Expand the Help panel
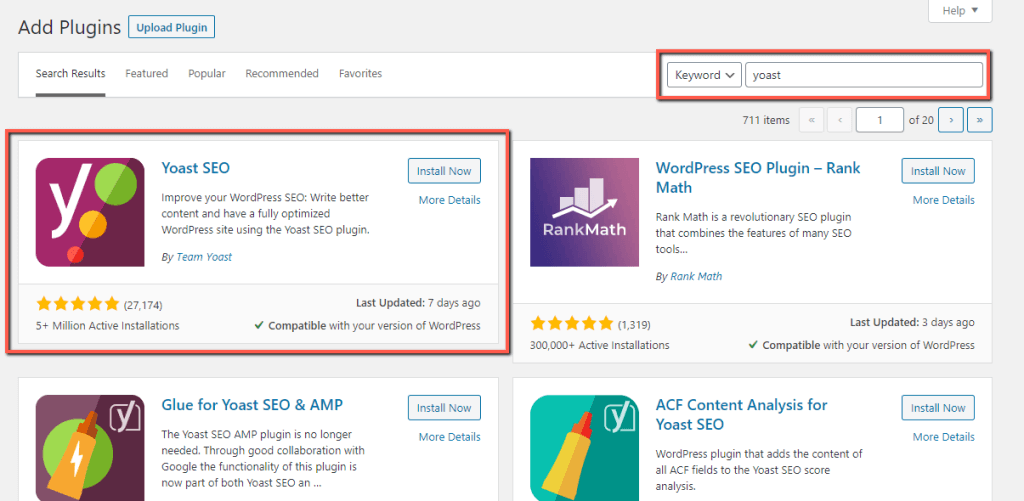Image resolution: width=1024 pixels, height=501 pixels. click(x=960, y=10)
